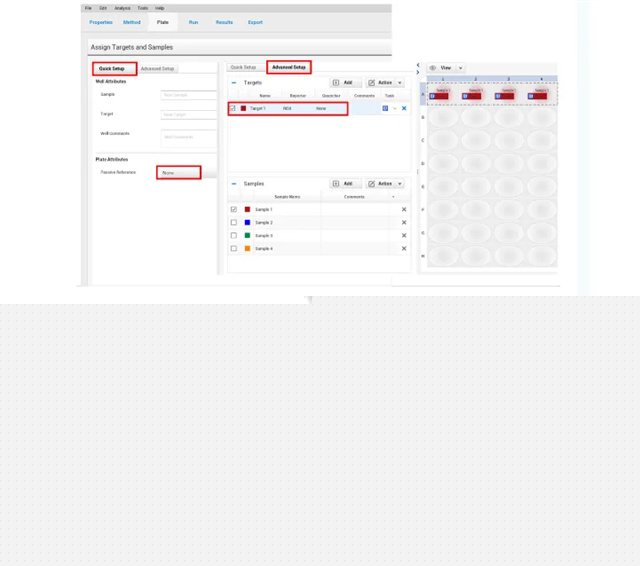640x566 pixels.
Task: Select plate well B2
Action: (475, 118)
